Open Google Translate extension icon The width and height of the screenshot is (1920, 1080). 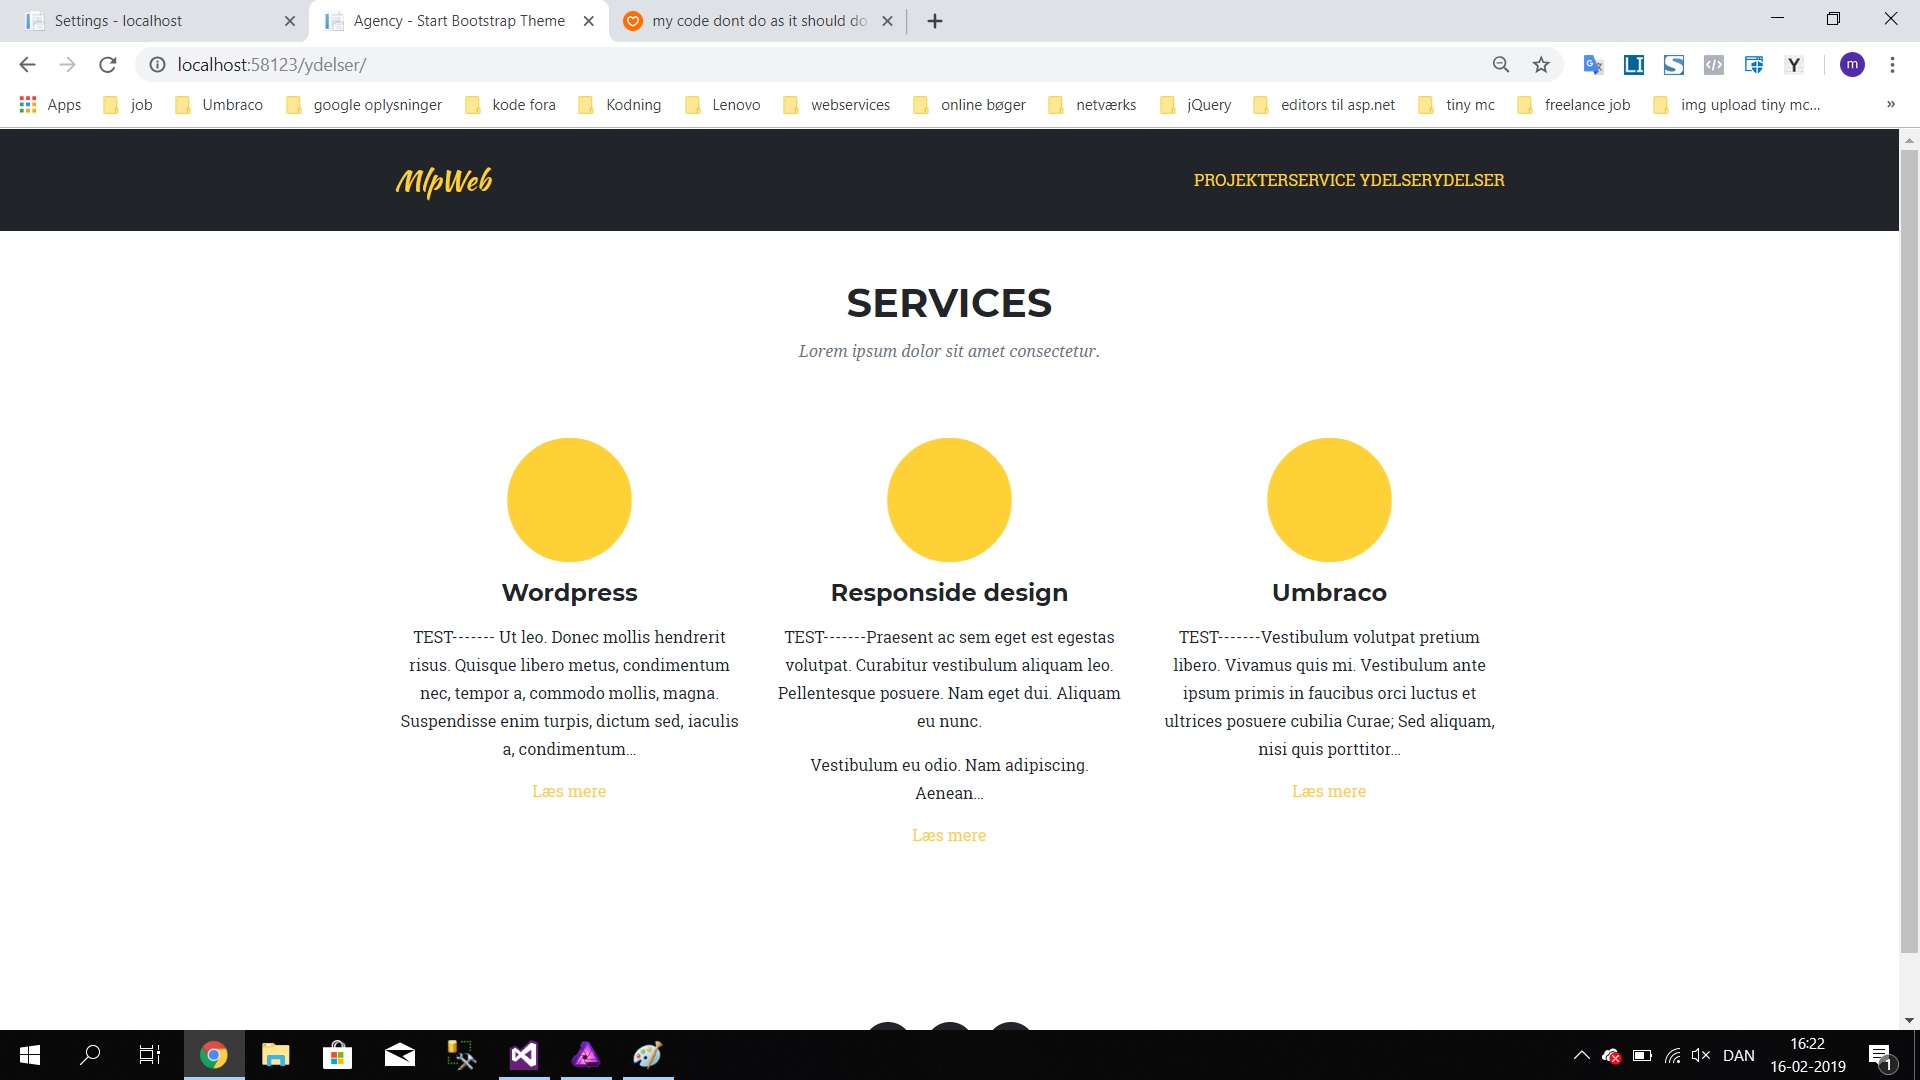(x=1593, y=65)
